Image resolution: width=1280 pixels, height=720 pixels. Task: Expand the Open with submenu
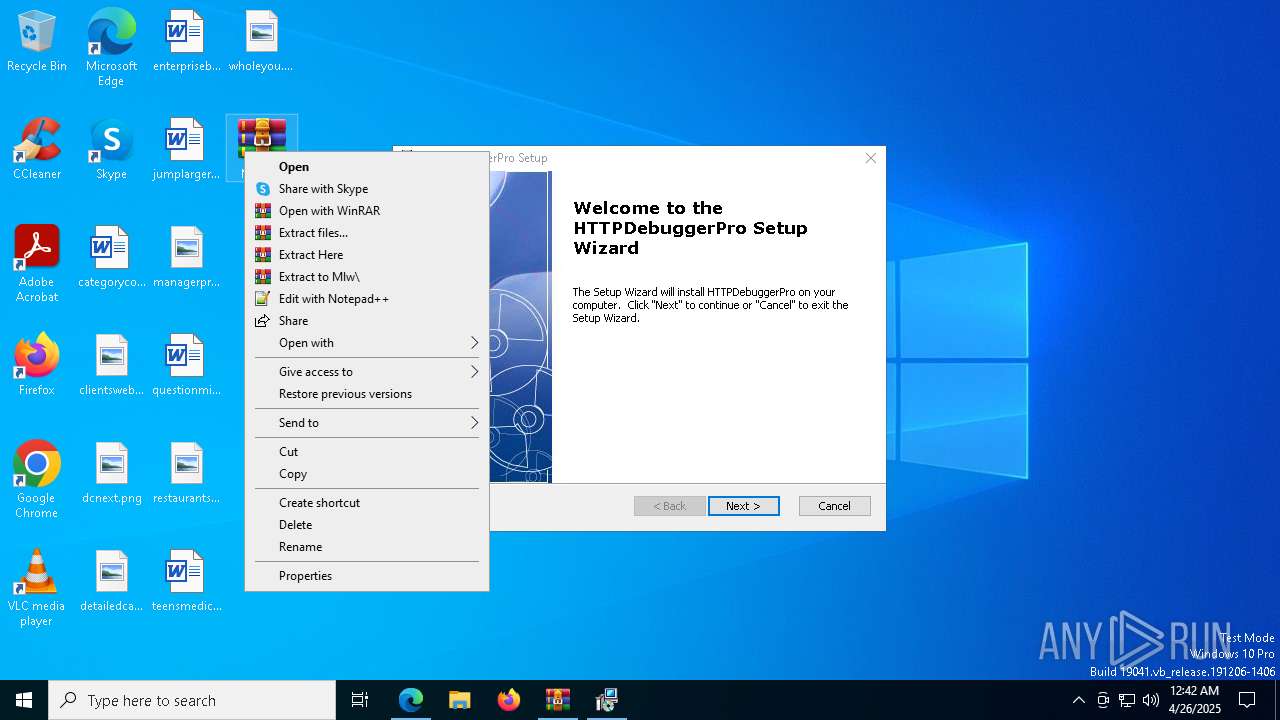[x=367, y=343]
